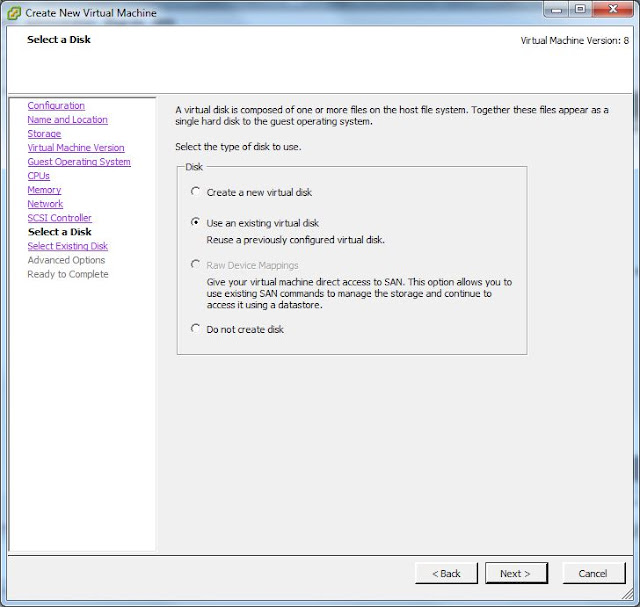The width and height of the screenshot is (640, 607).
Task: Minimize the Create New Virtual Machine window
Action: point(556,9)
